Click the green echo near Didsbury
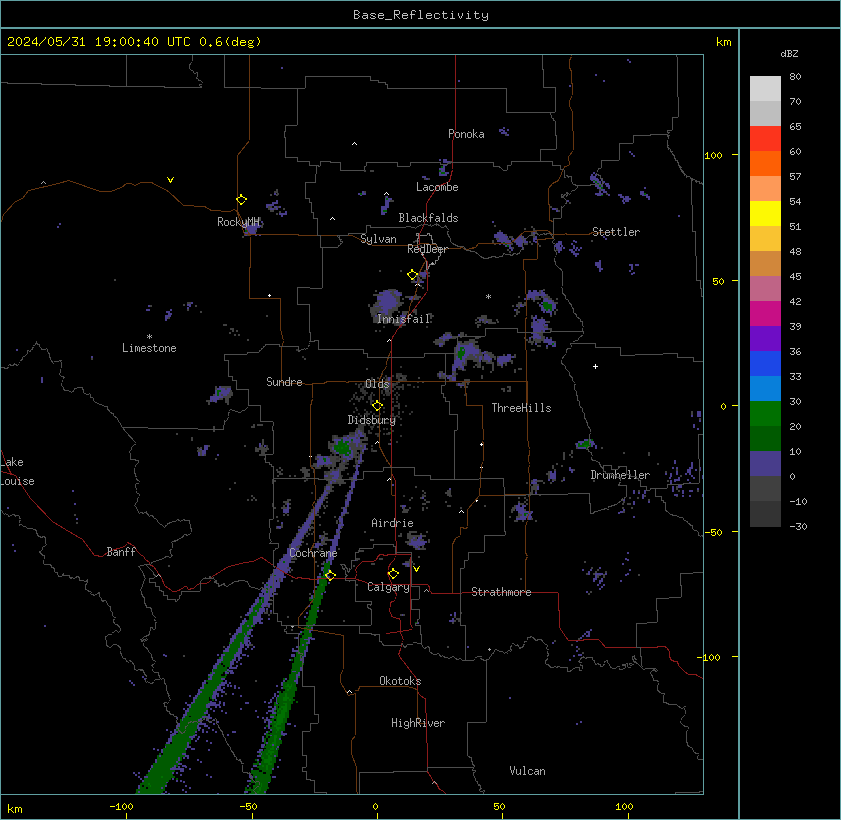The image size is (841, 820). point(342,446)
